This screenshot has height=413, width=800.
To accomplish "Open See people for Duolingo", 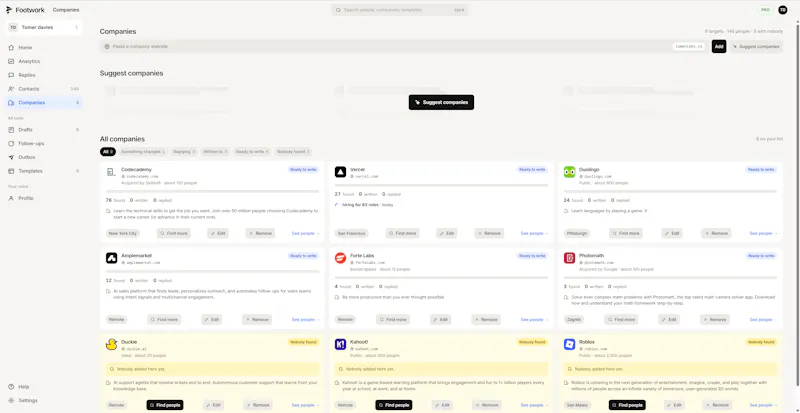I will pos(763,233).
